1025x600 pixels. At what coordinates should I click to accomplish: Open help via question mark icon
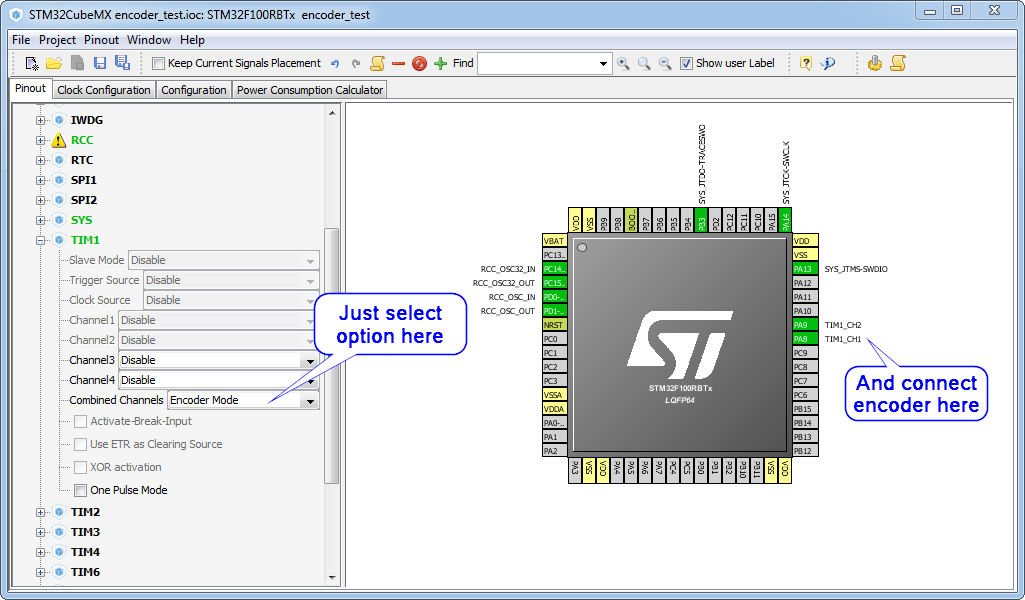(806, 63)
